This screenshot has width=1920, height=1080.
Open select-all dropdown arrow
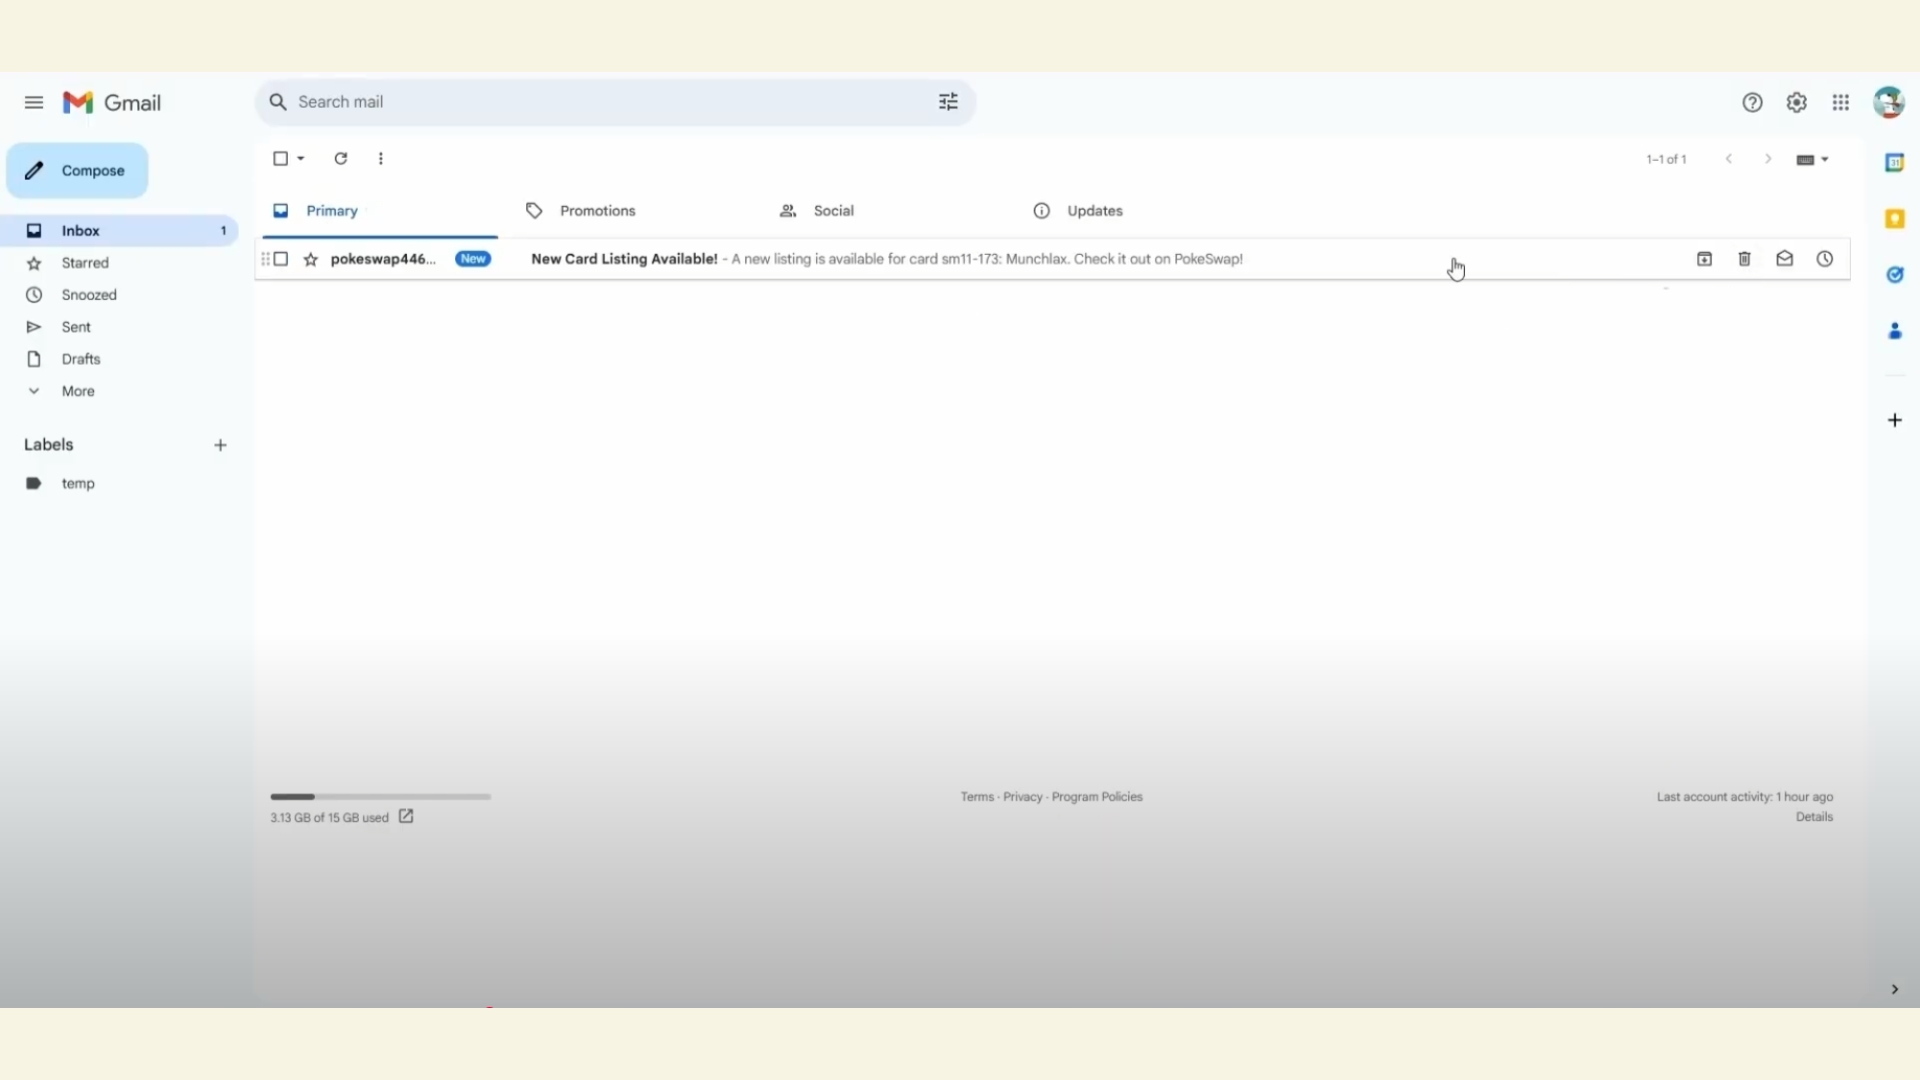point(301,159)
